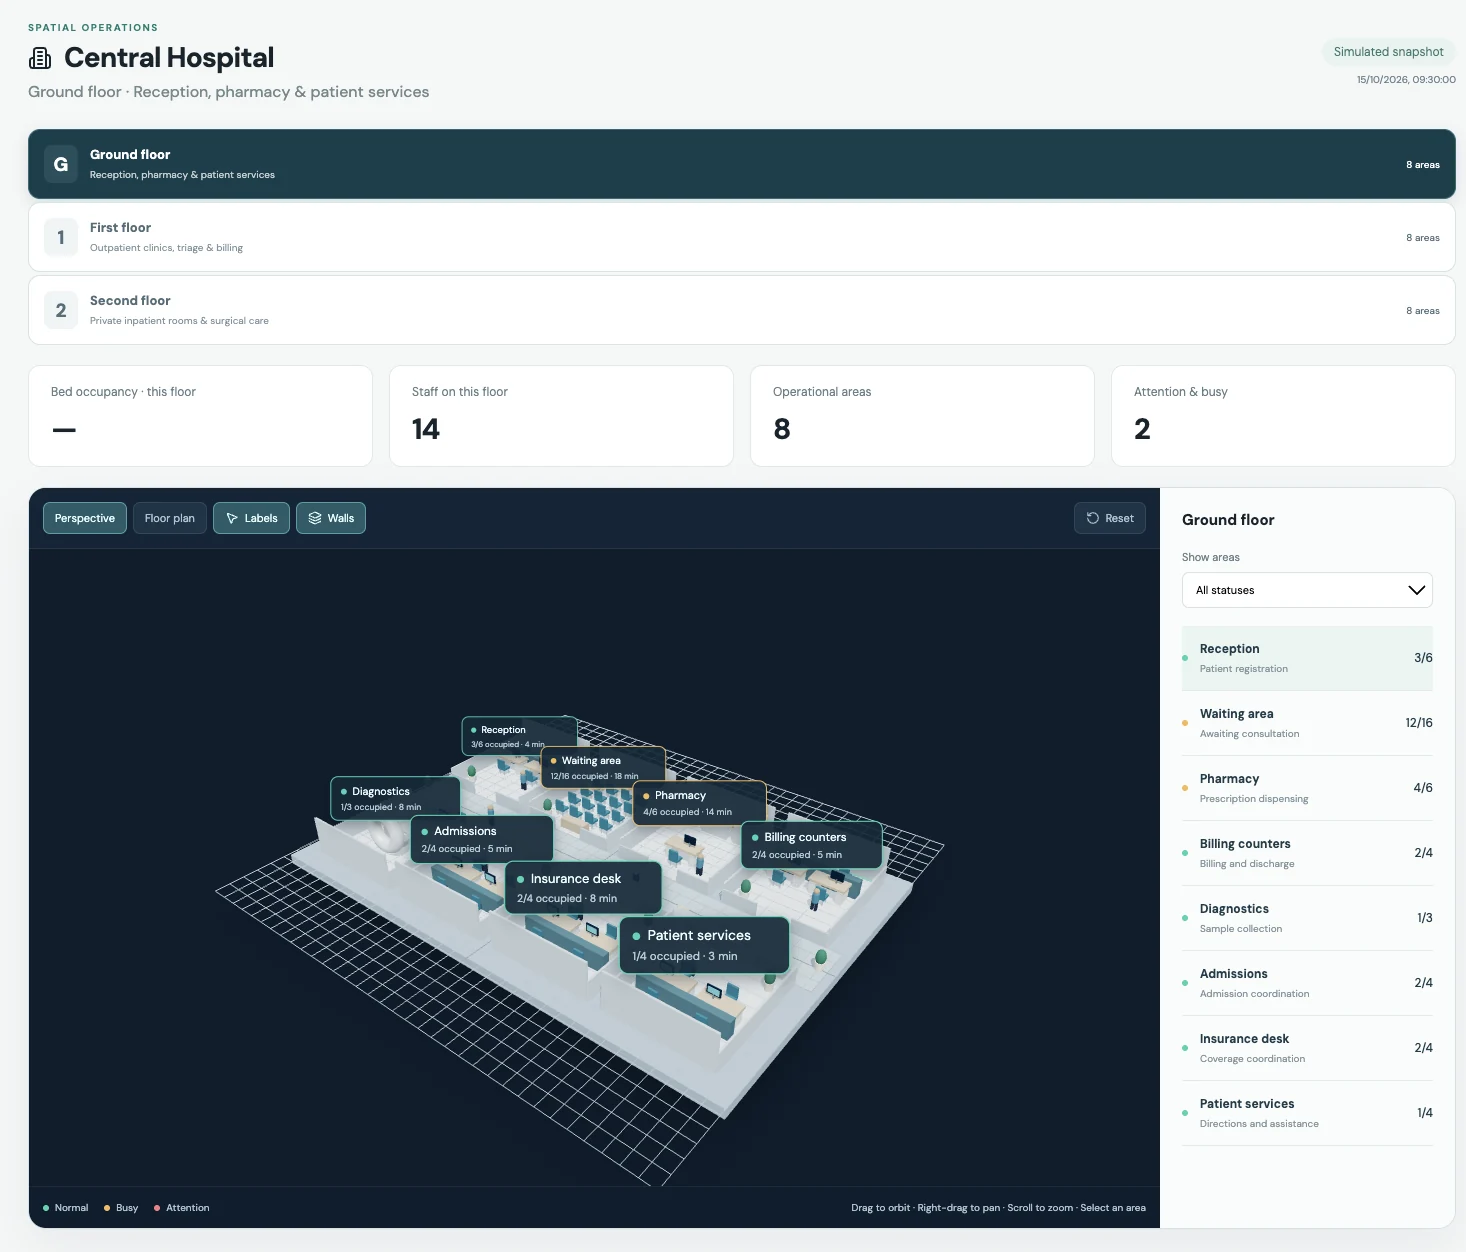Select the Second floor tab

pyautogui.click(x=741, y=310)
